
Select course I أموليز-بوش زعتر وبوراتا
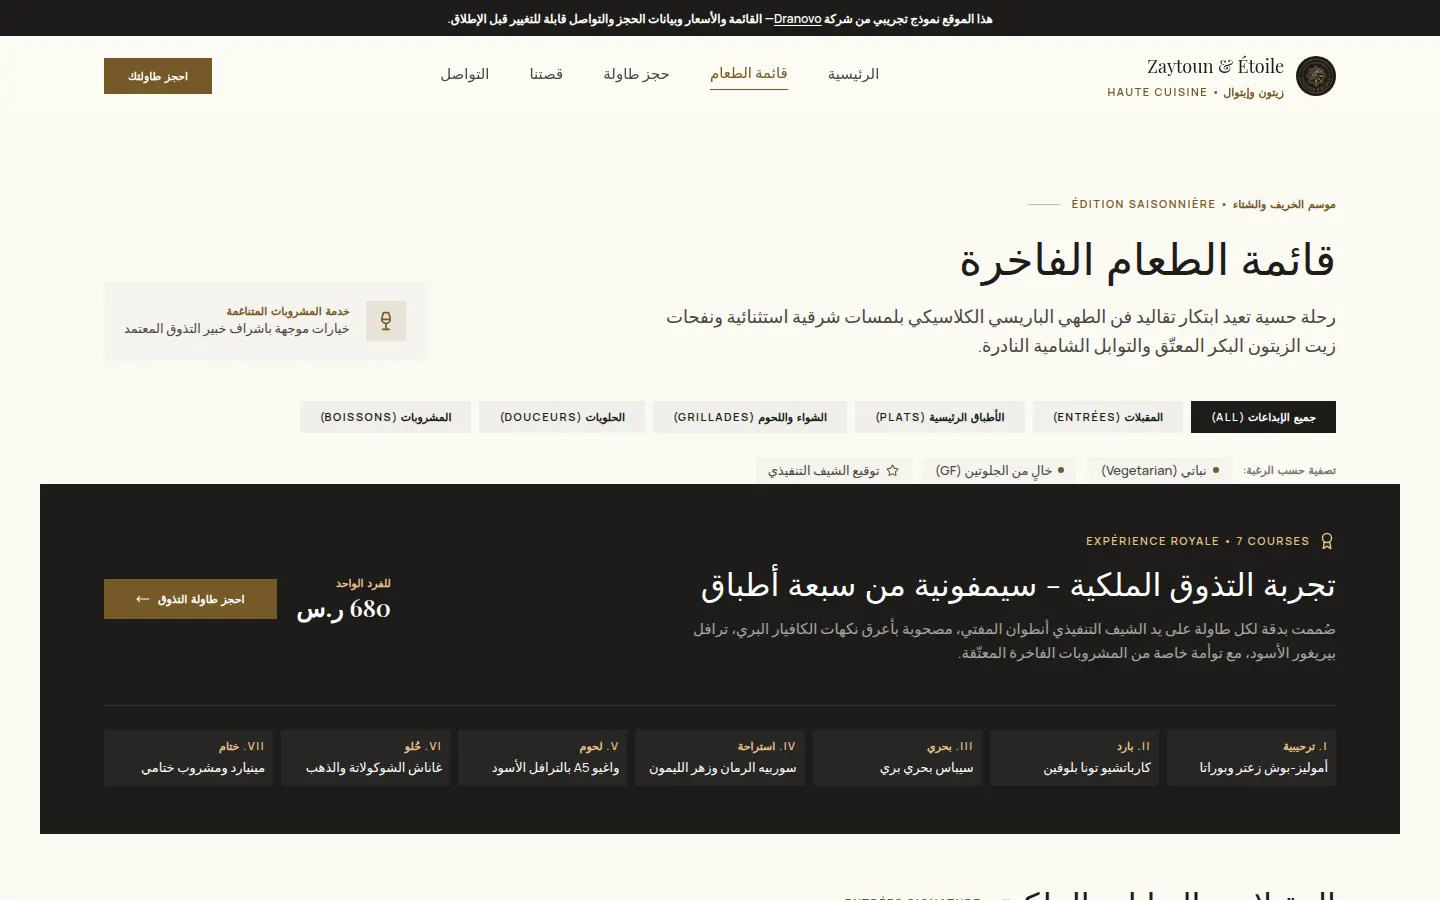tap(1251, 758)
